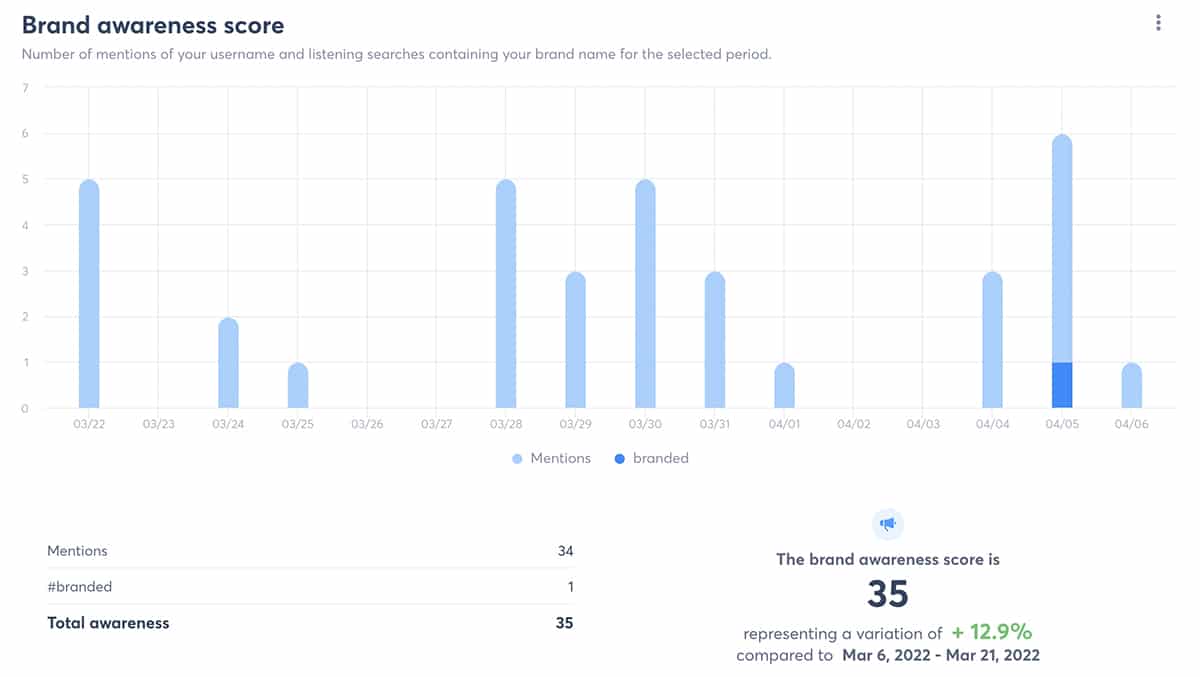1200x677 pixels.
Task: Select the Total awareness row
Action: 310,623
